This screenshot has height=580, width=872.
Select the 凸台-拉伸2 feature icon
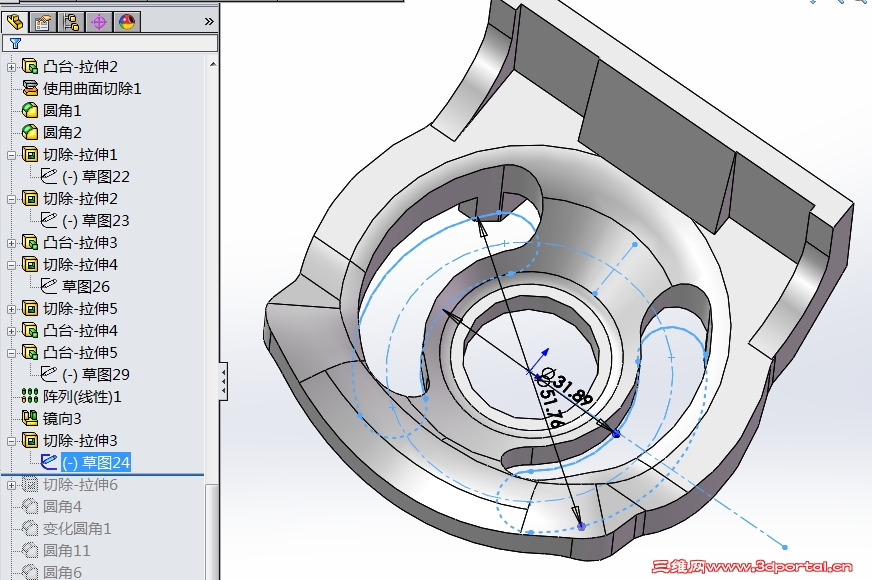29,67
